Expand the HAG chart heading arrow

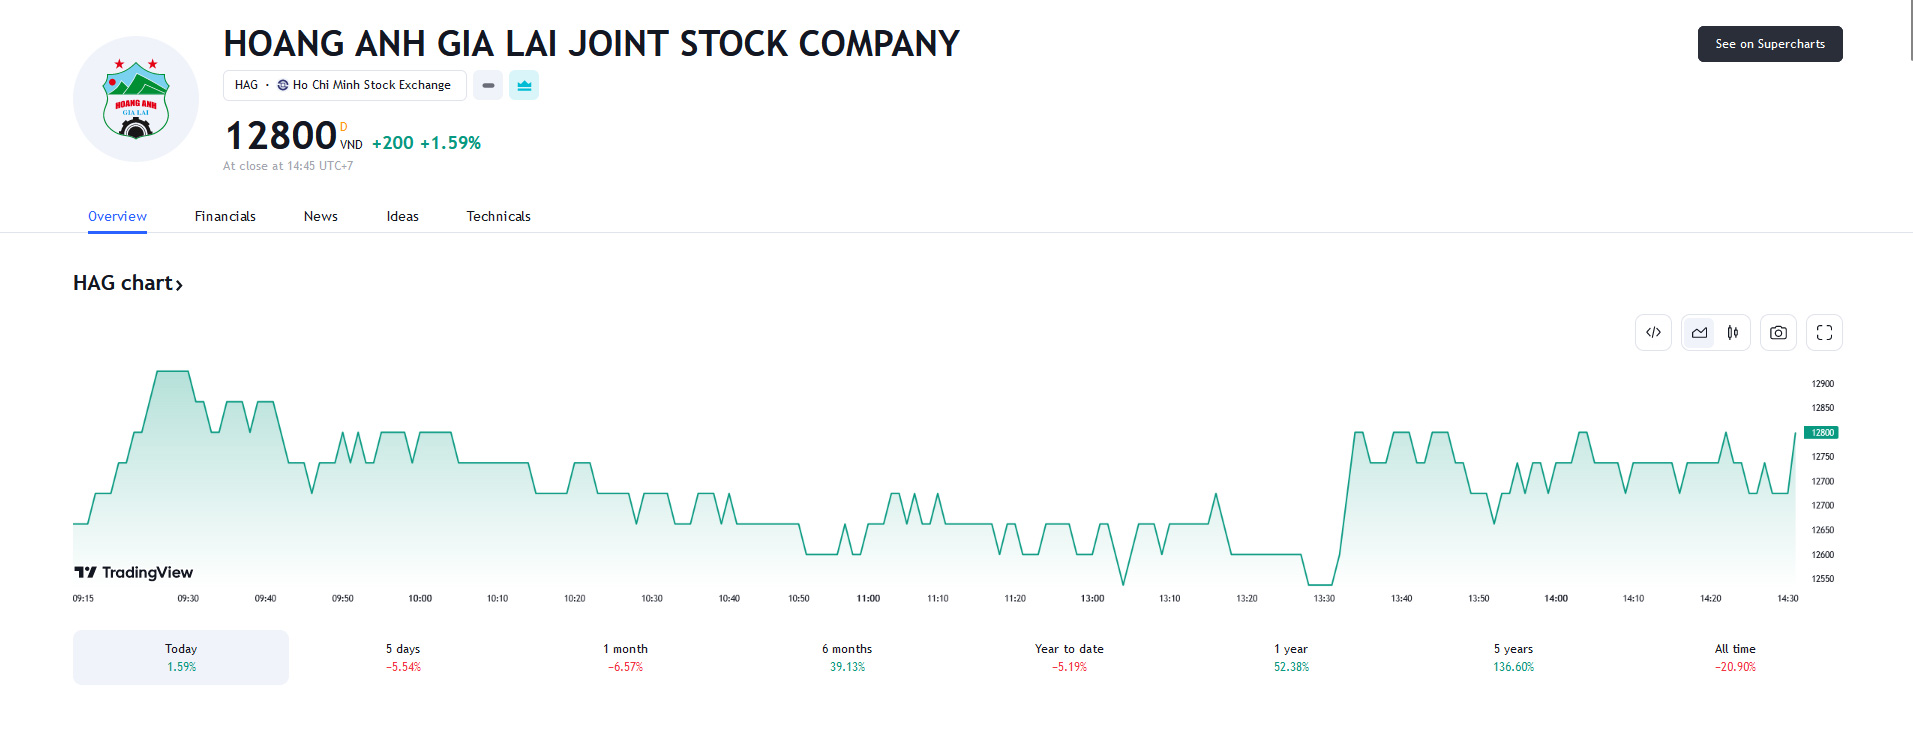click(x=179, y=285)
